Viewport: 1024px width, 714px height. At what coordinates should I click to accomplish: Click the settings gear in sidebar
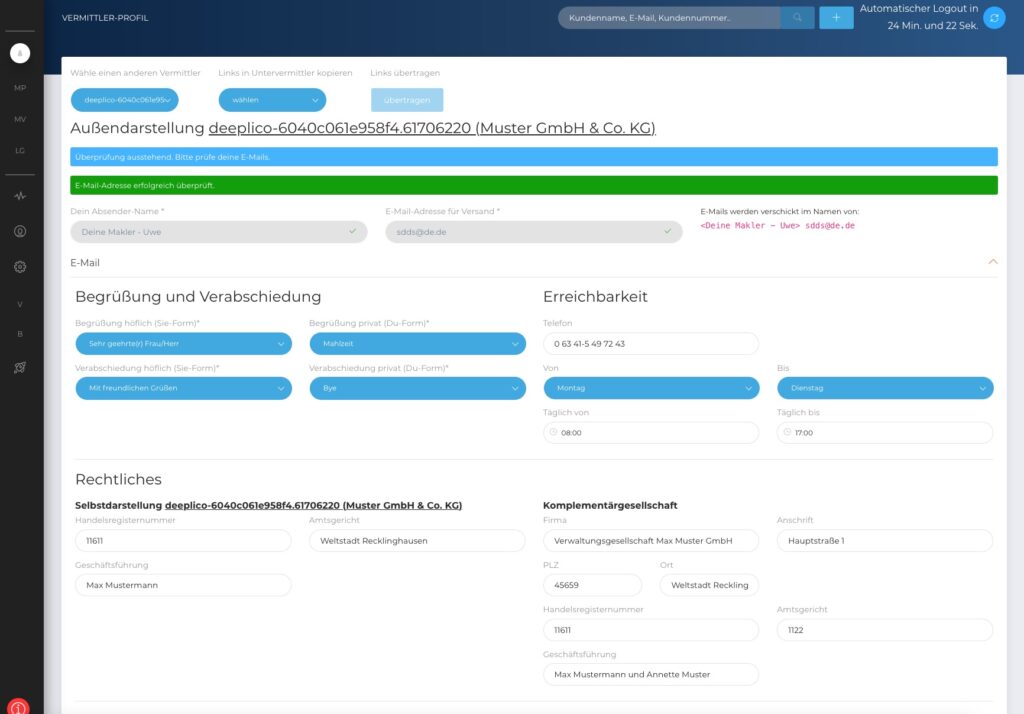click(x=20, y=267)
